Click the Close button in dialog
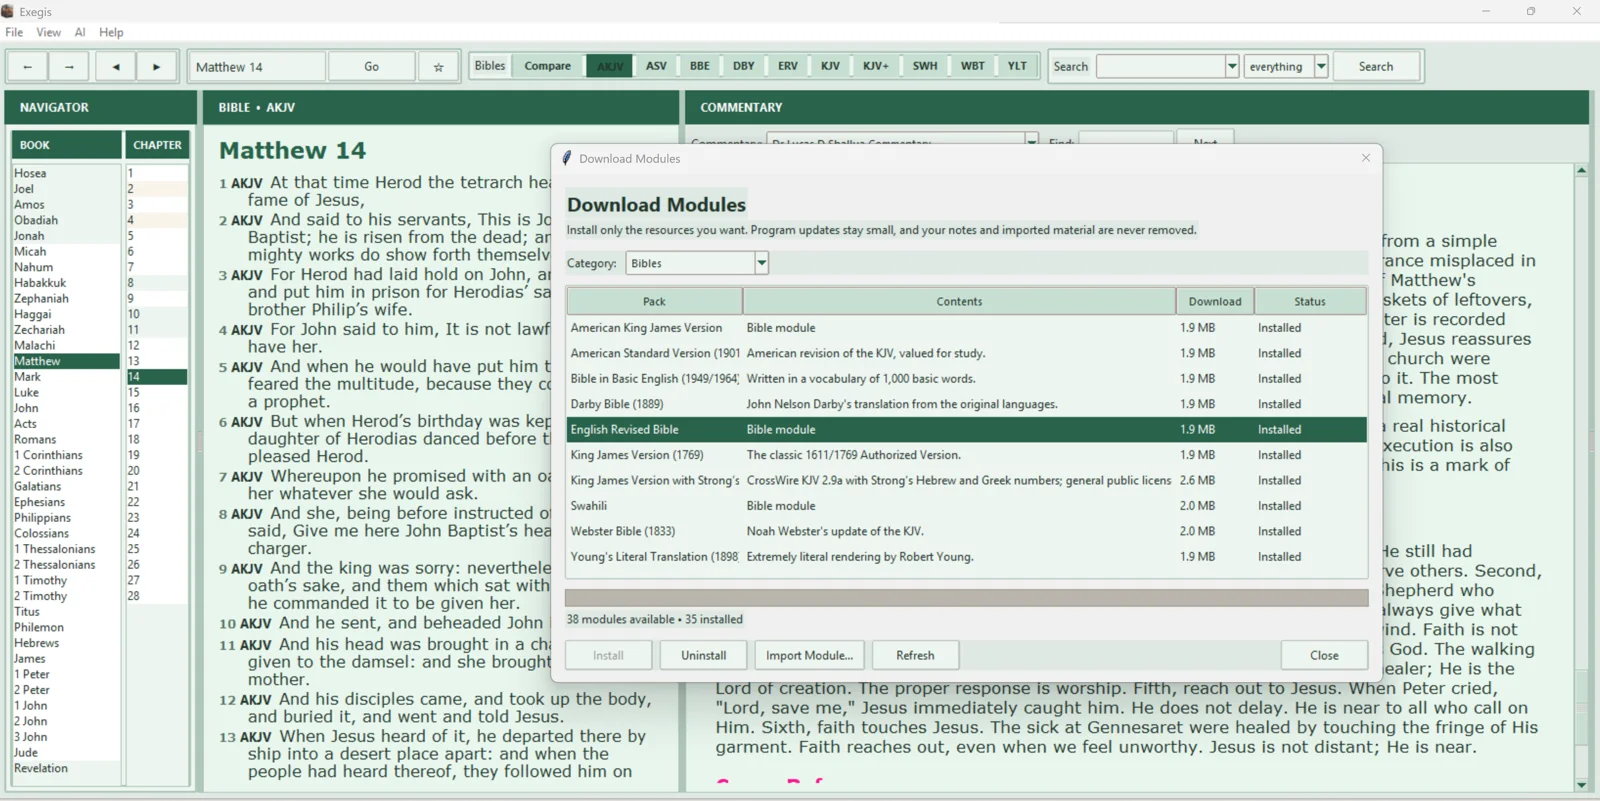This screenshot has width=1600, height=801. click(x=1324, y=655)
